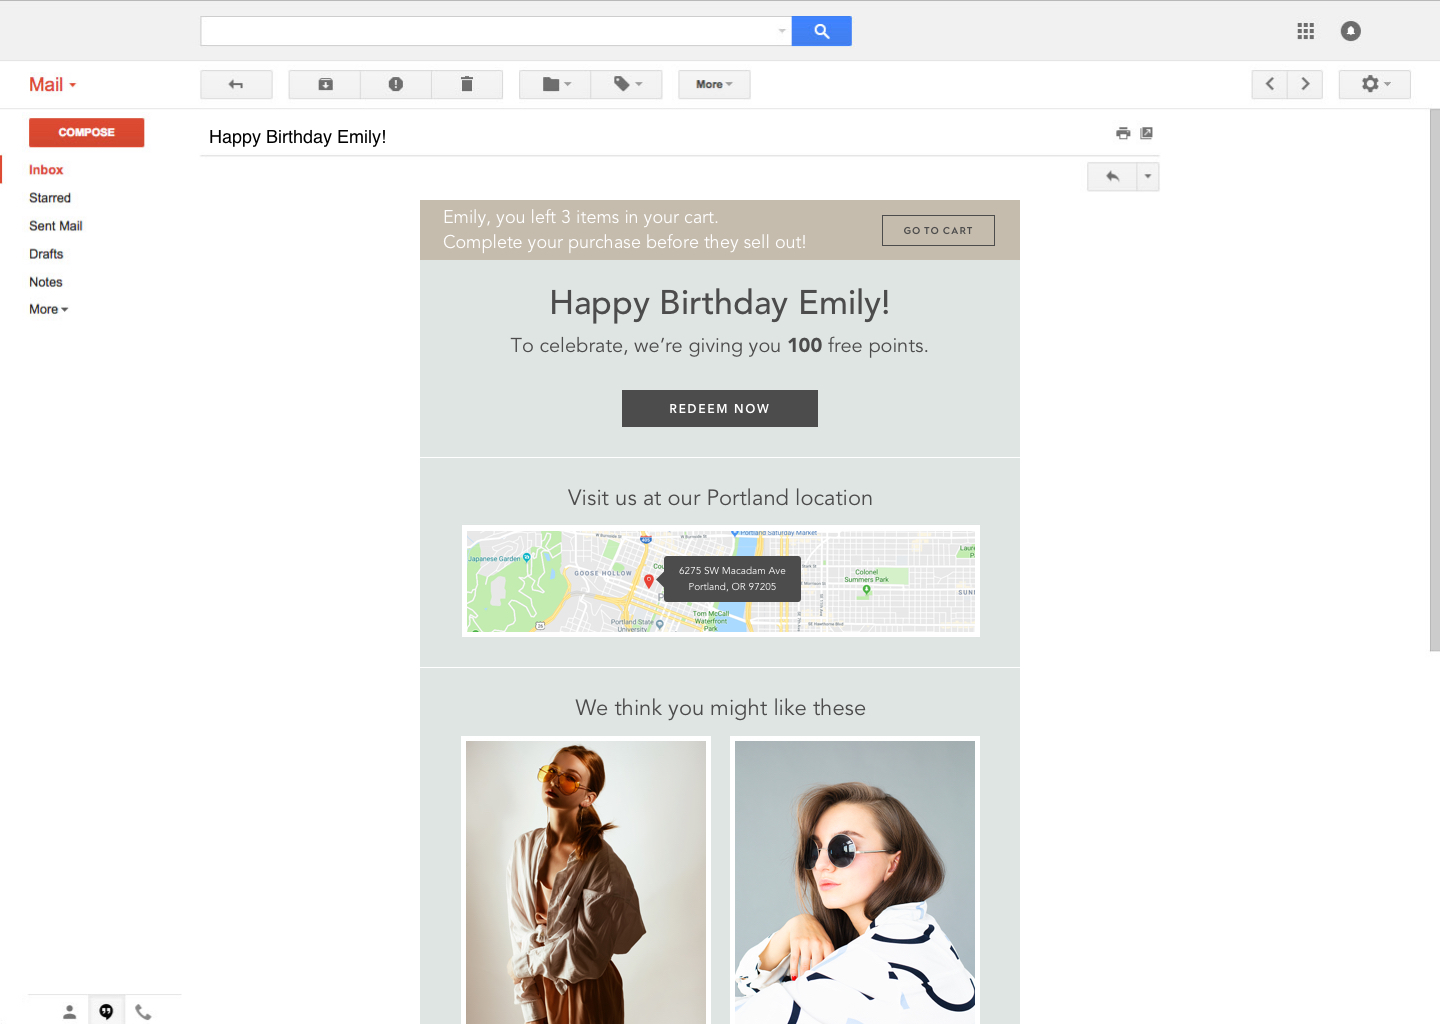This screenshot has width=1440, height=1024.
Task: Open the Drafts folder
Action: tap(46, 254)
